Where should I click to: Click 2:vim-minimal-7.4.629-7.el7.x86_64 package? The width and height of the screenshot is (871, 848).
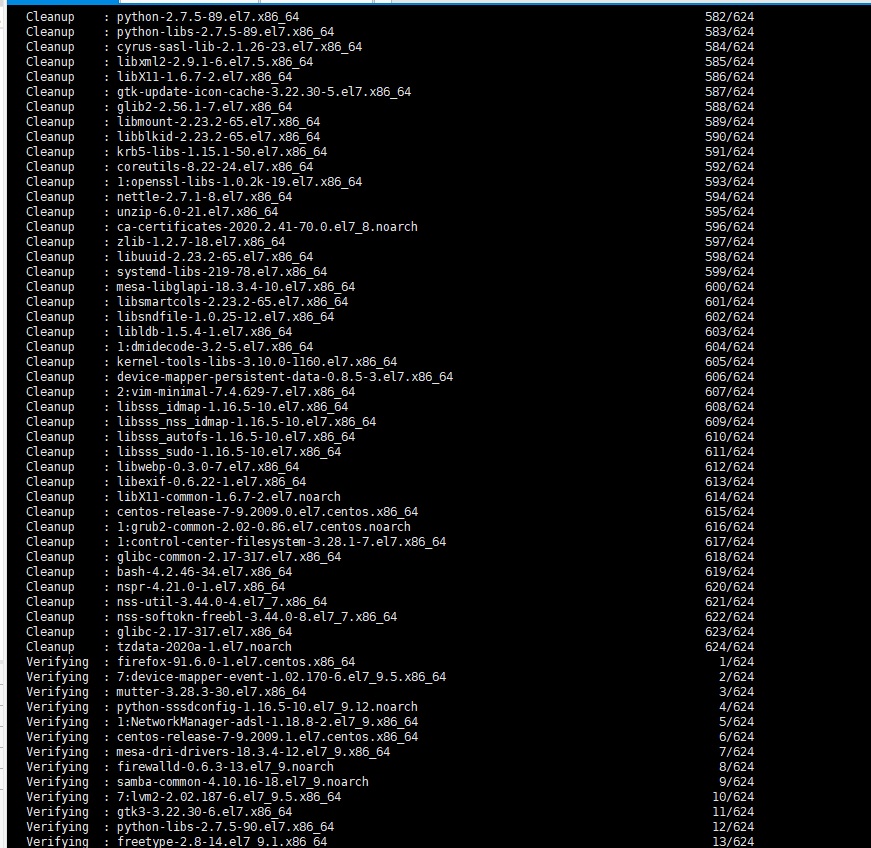pos(236,392)
